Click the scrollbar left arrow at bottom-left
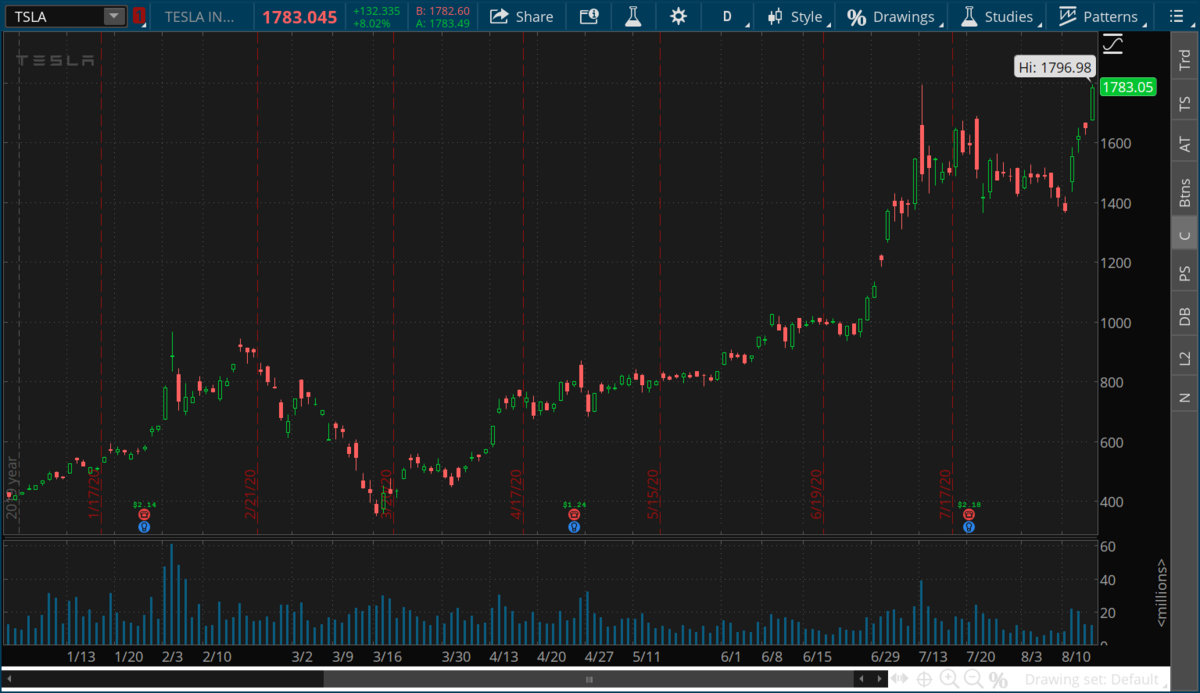Image resolution: width=1200 pixels, height=693 pixels. point(10,679)
